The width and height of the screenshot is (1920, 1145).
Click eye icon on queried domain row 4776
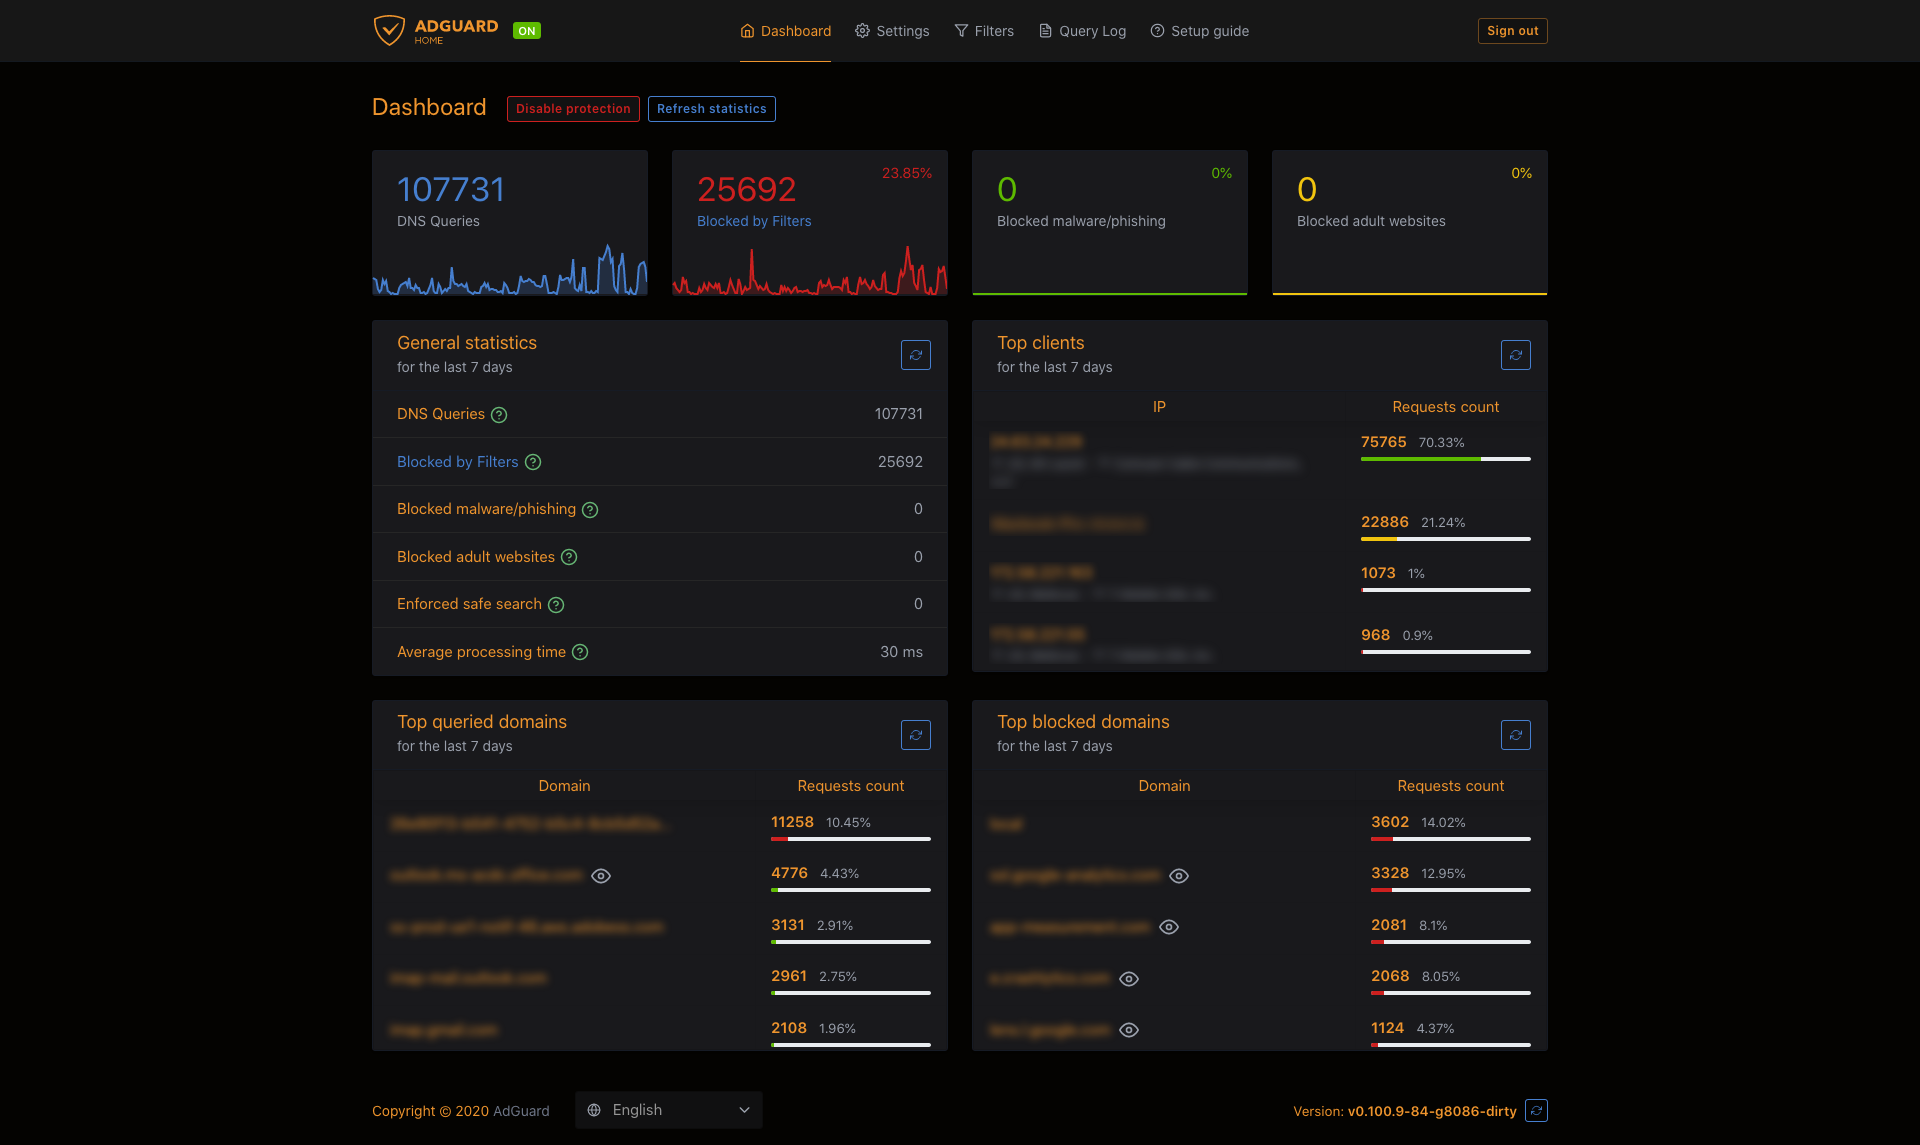(601, 876)
